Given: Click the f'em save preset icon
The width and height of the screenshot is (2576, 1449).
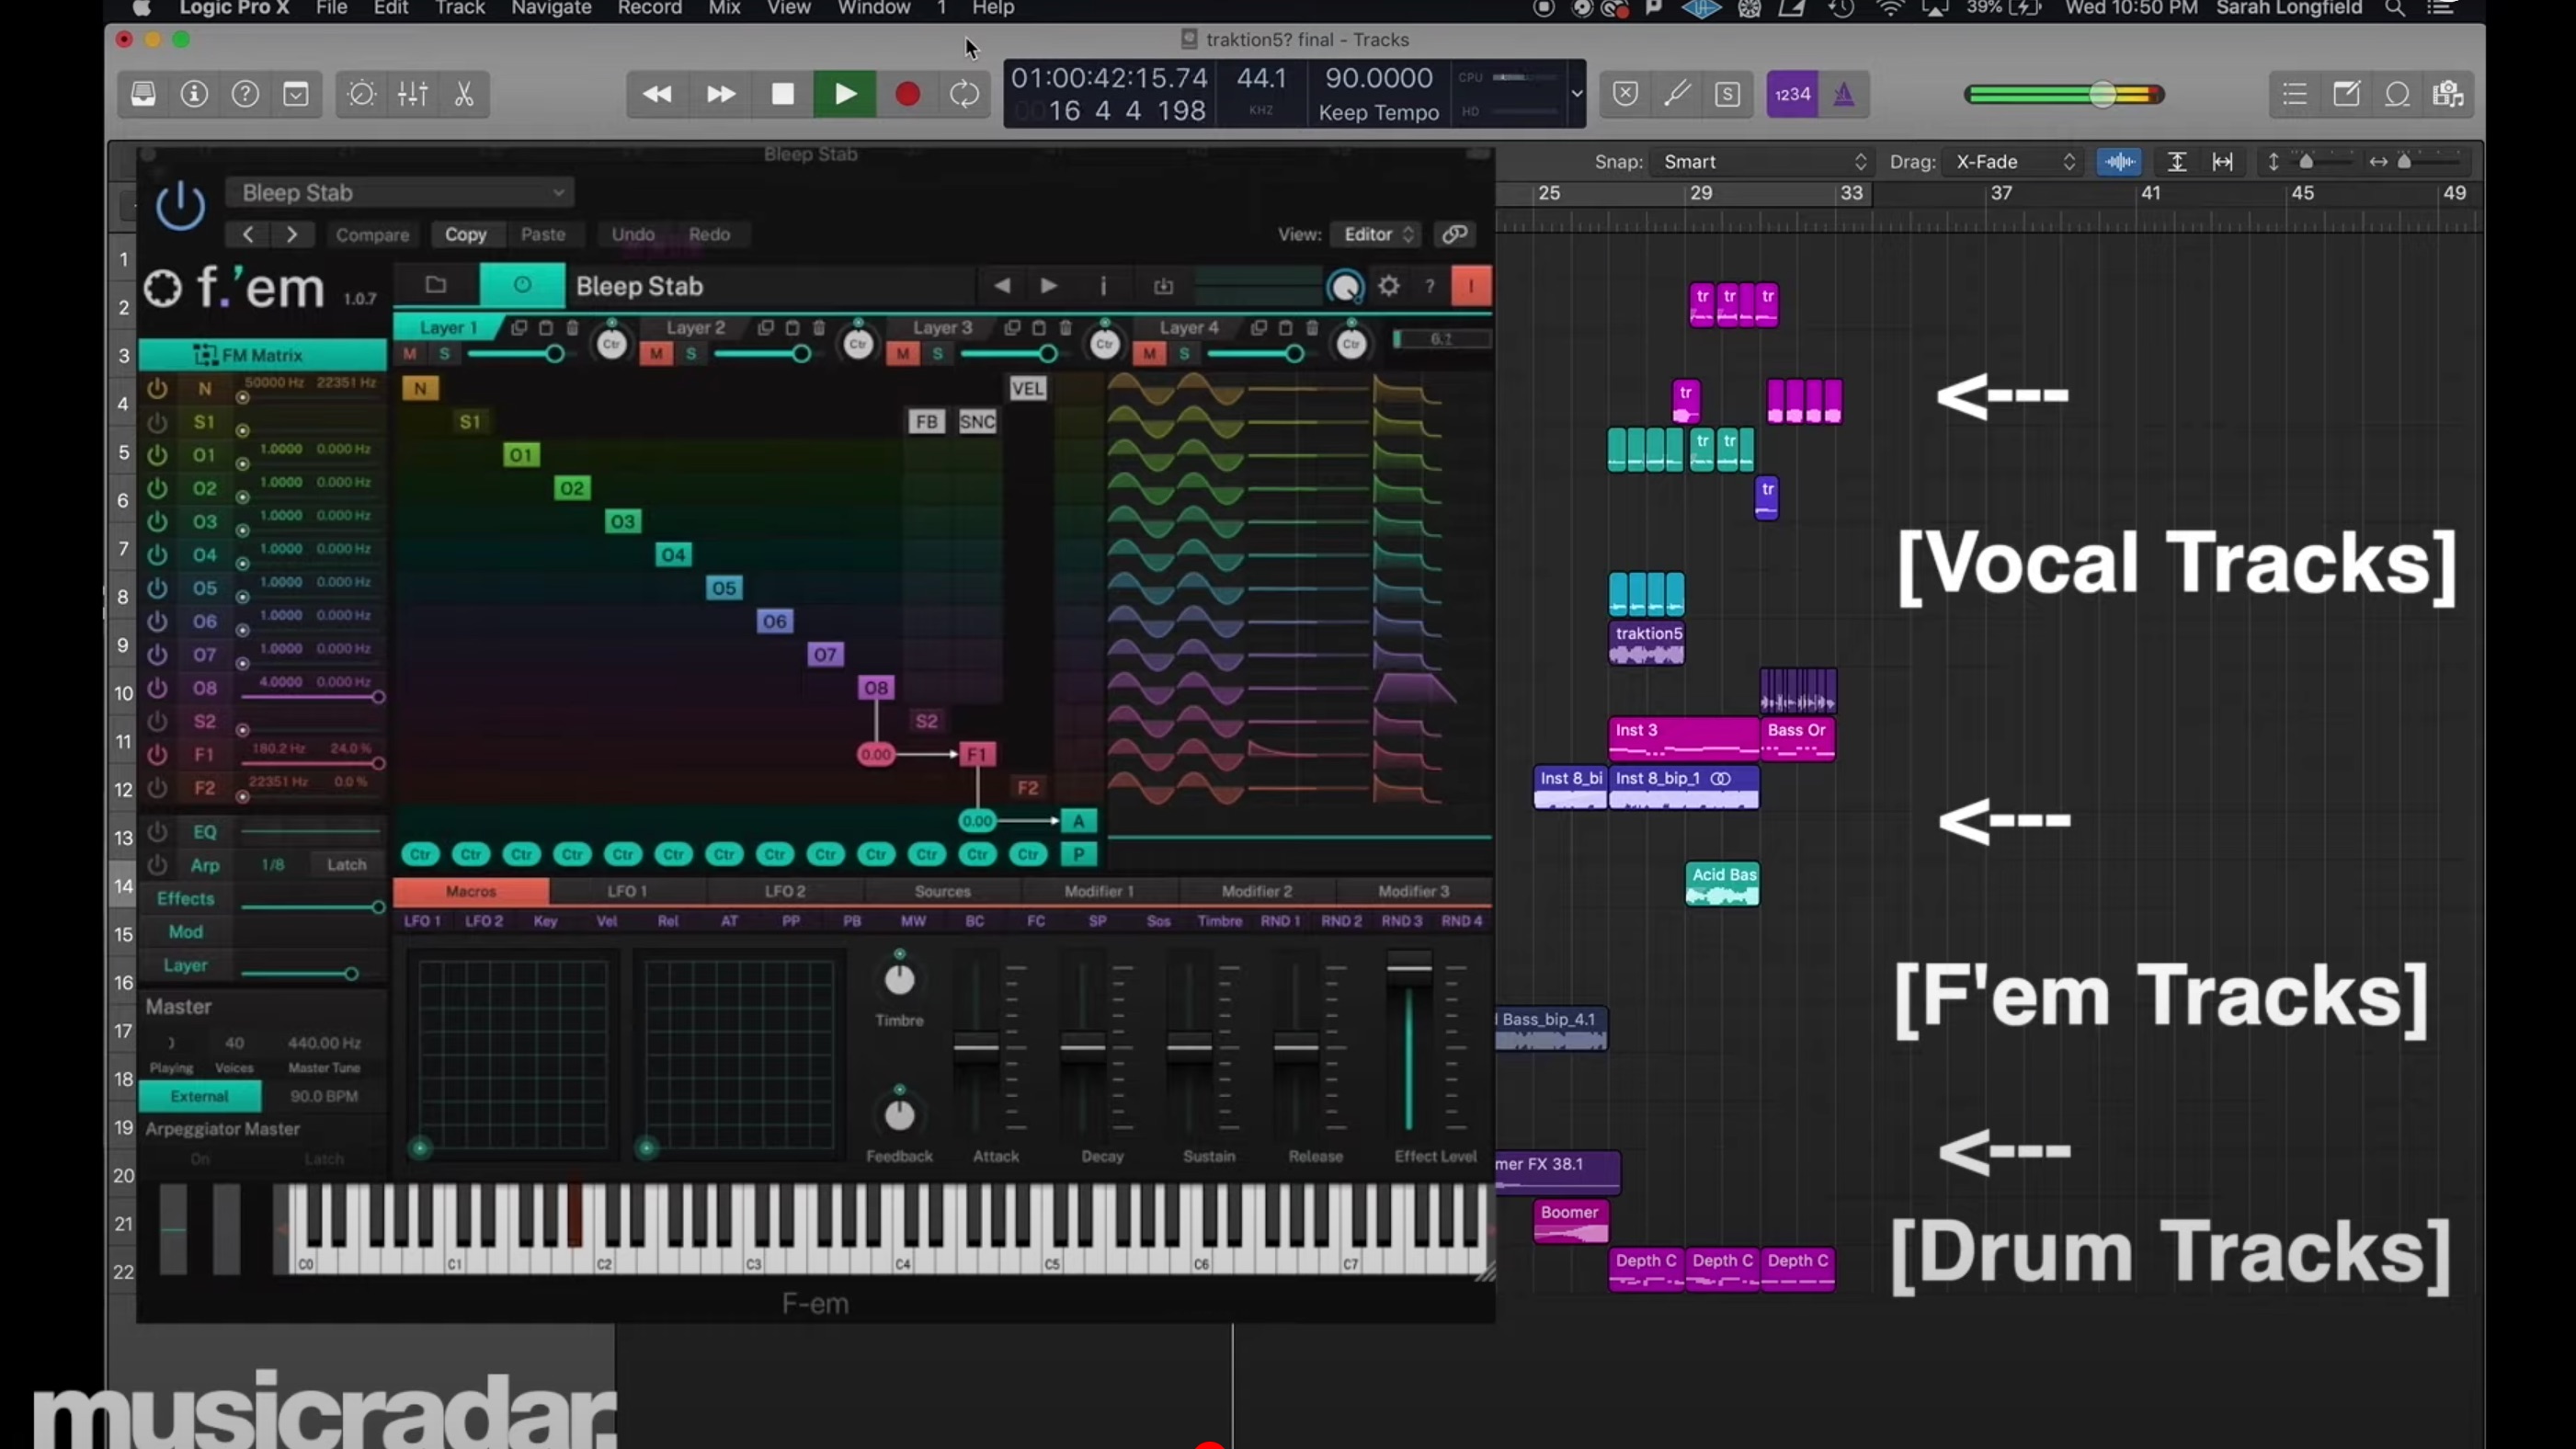Looking at the screenshot, I should click(x=1163, y=286).
